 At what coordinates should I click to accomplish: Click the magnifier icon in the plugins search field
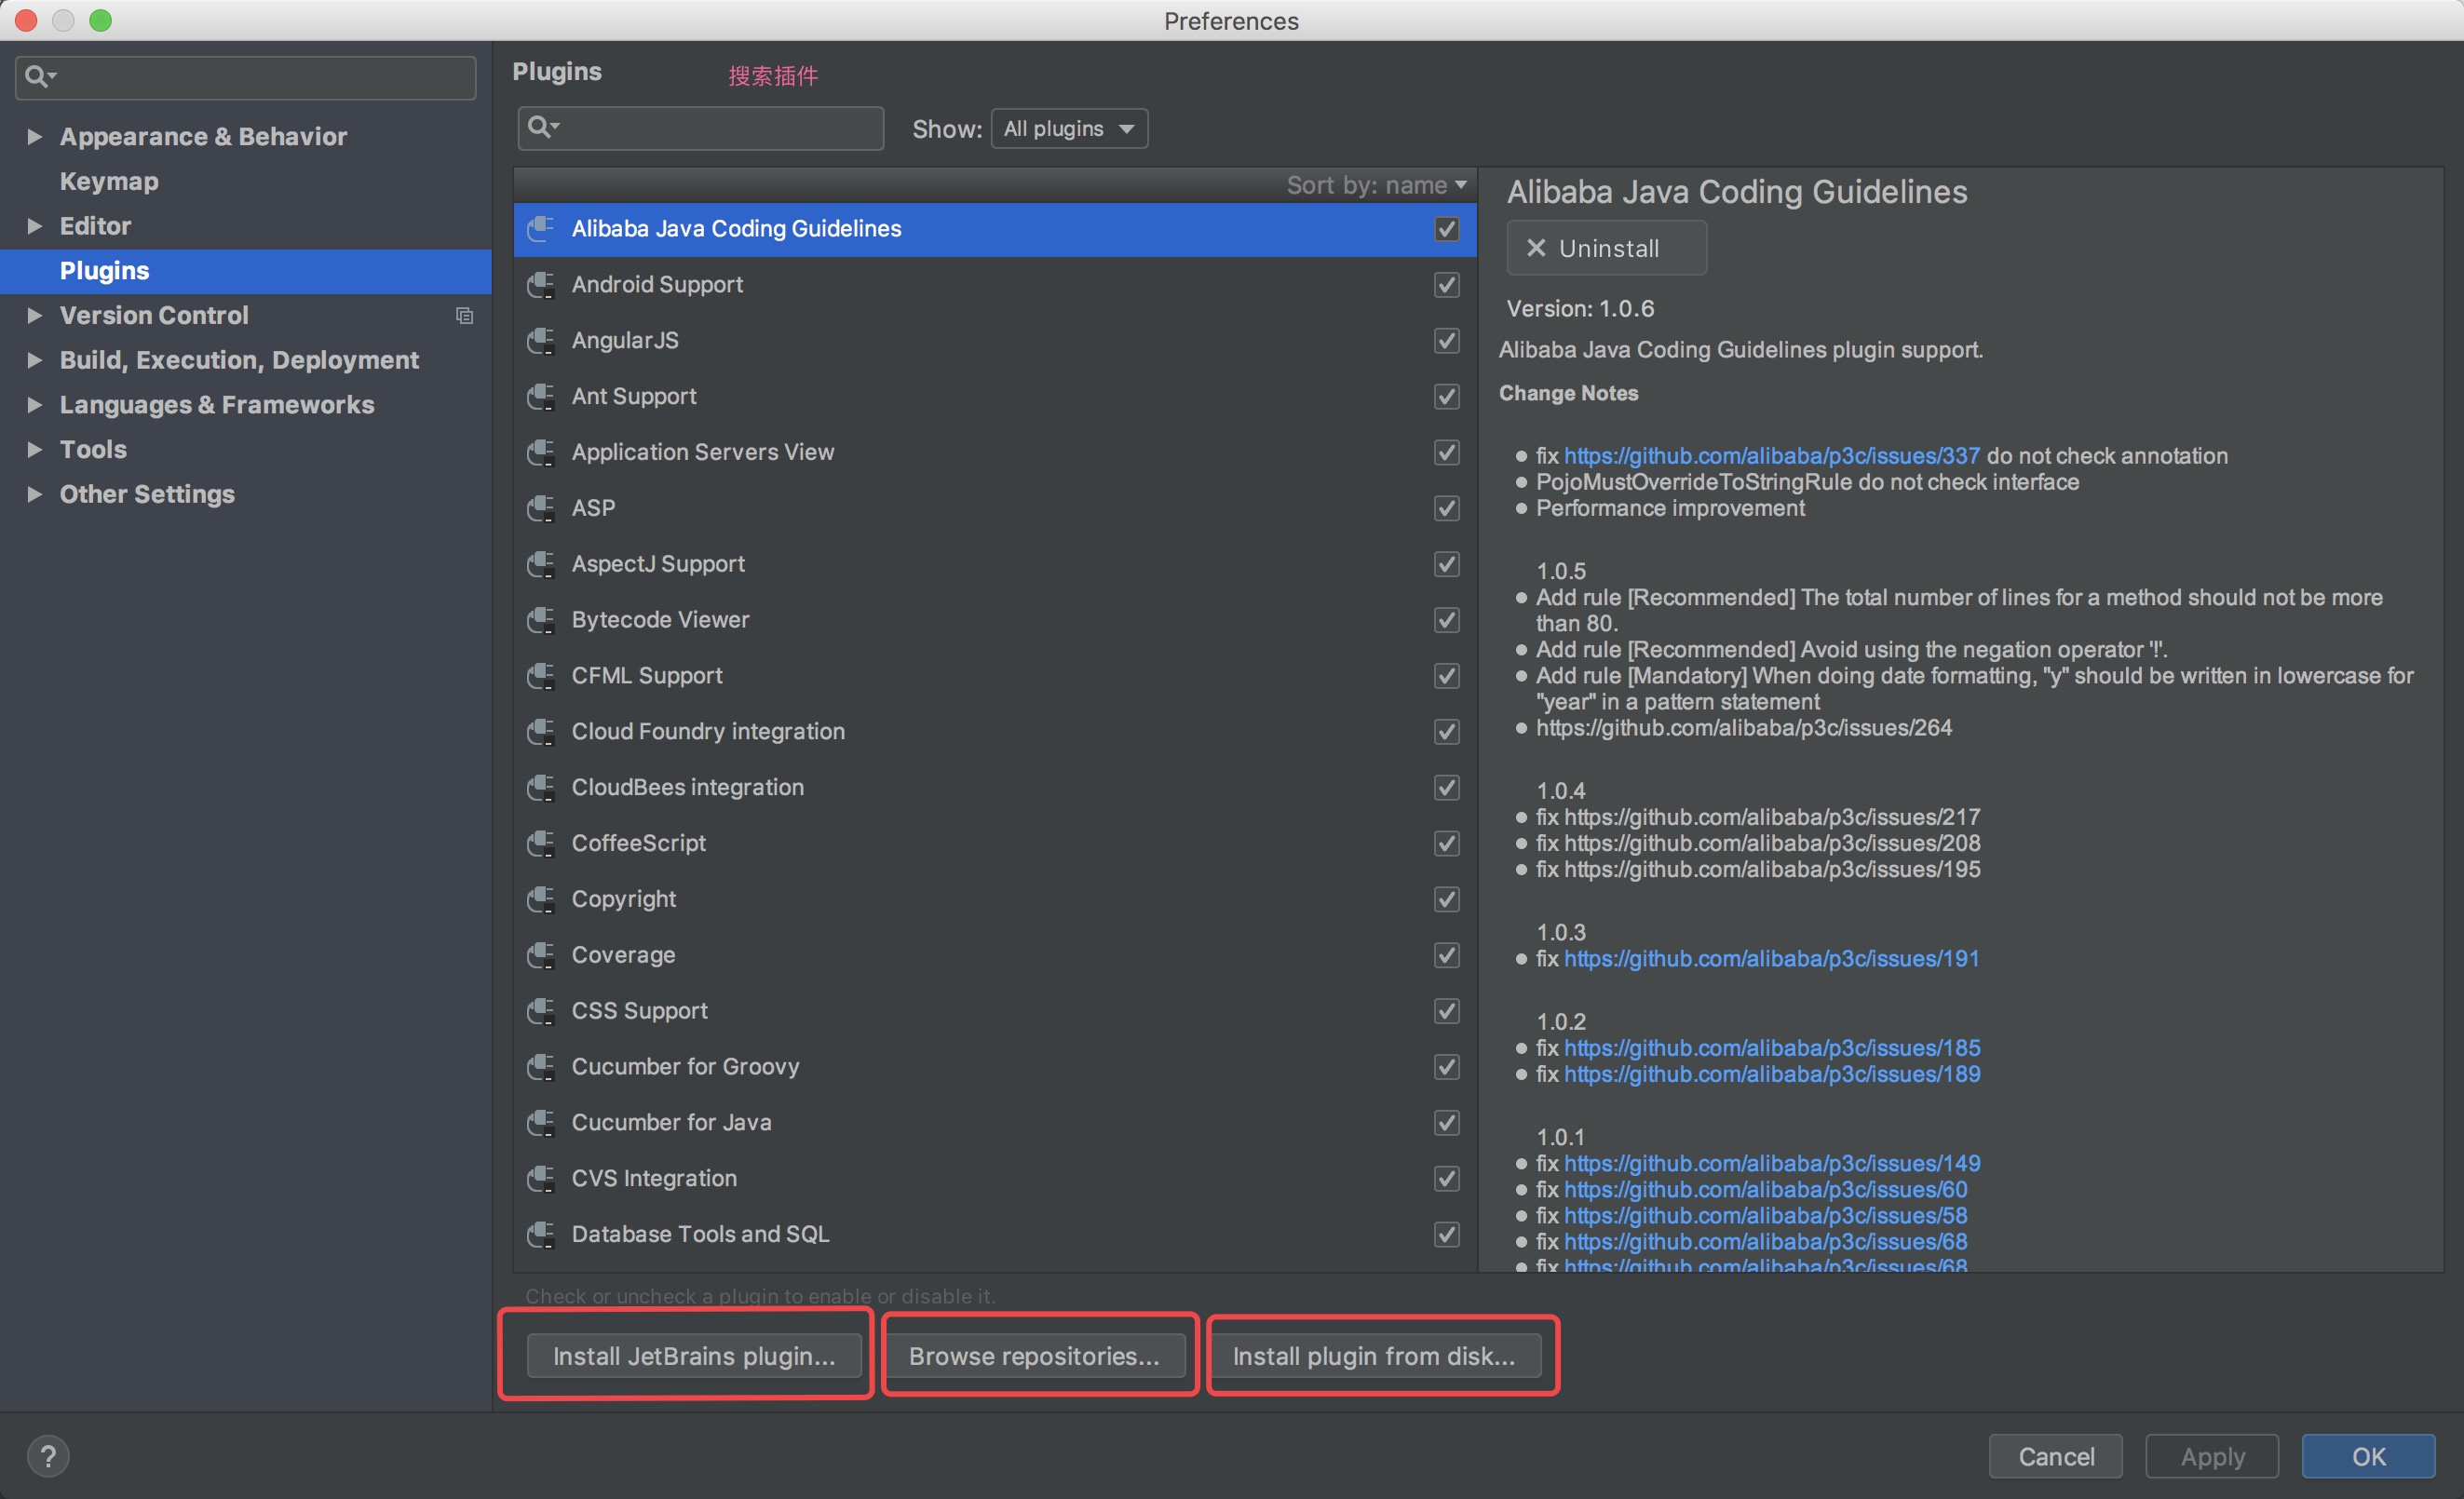coord(541,127)
